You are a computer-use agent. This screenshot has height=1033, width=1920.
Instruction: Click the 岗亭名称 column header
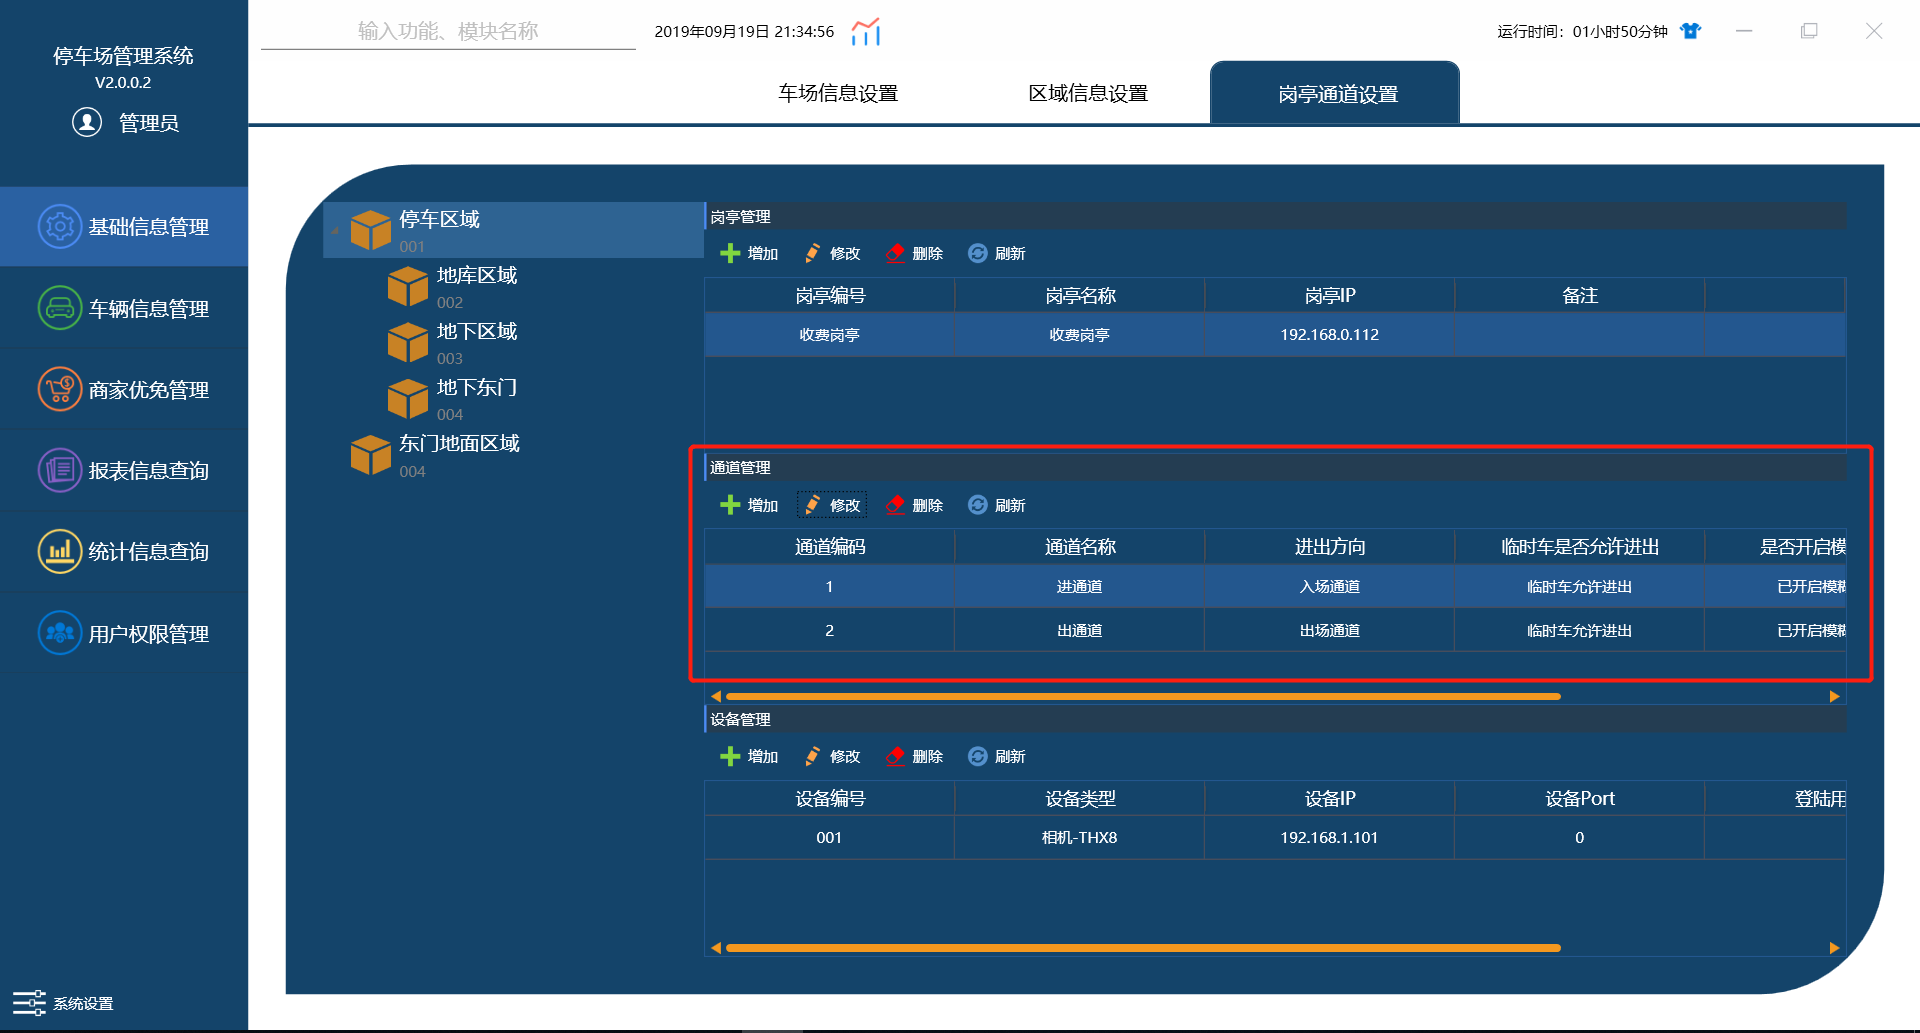click(1080, 296)
